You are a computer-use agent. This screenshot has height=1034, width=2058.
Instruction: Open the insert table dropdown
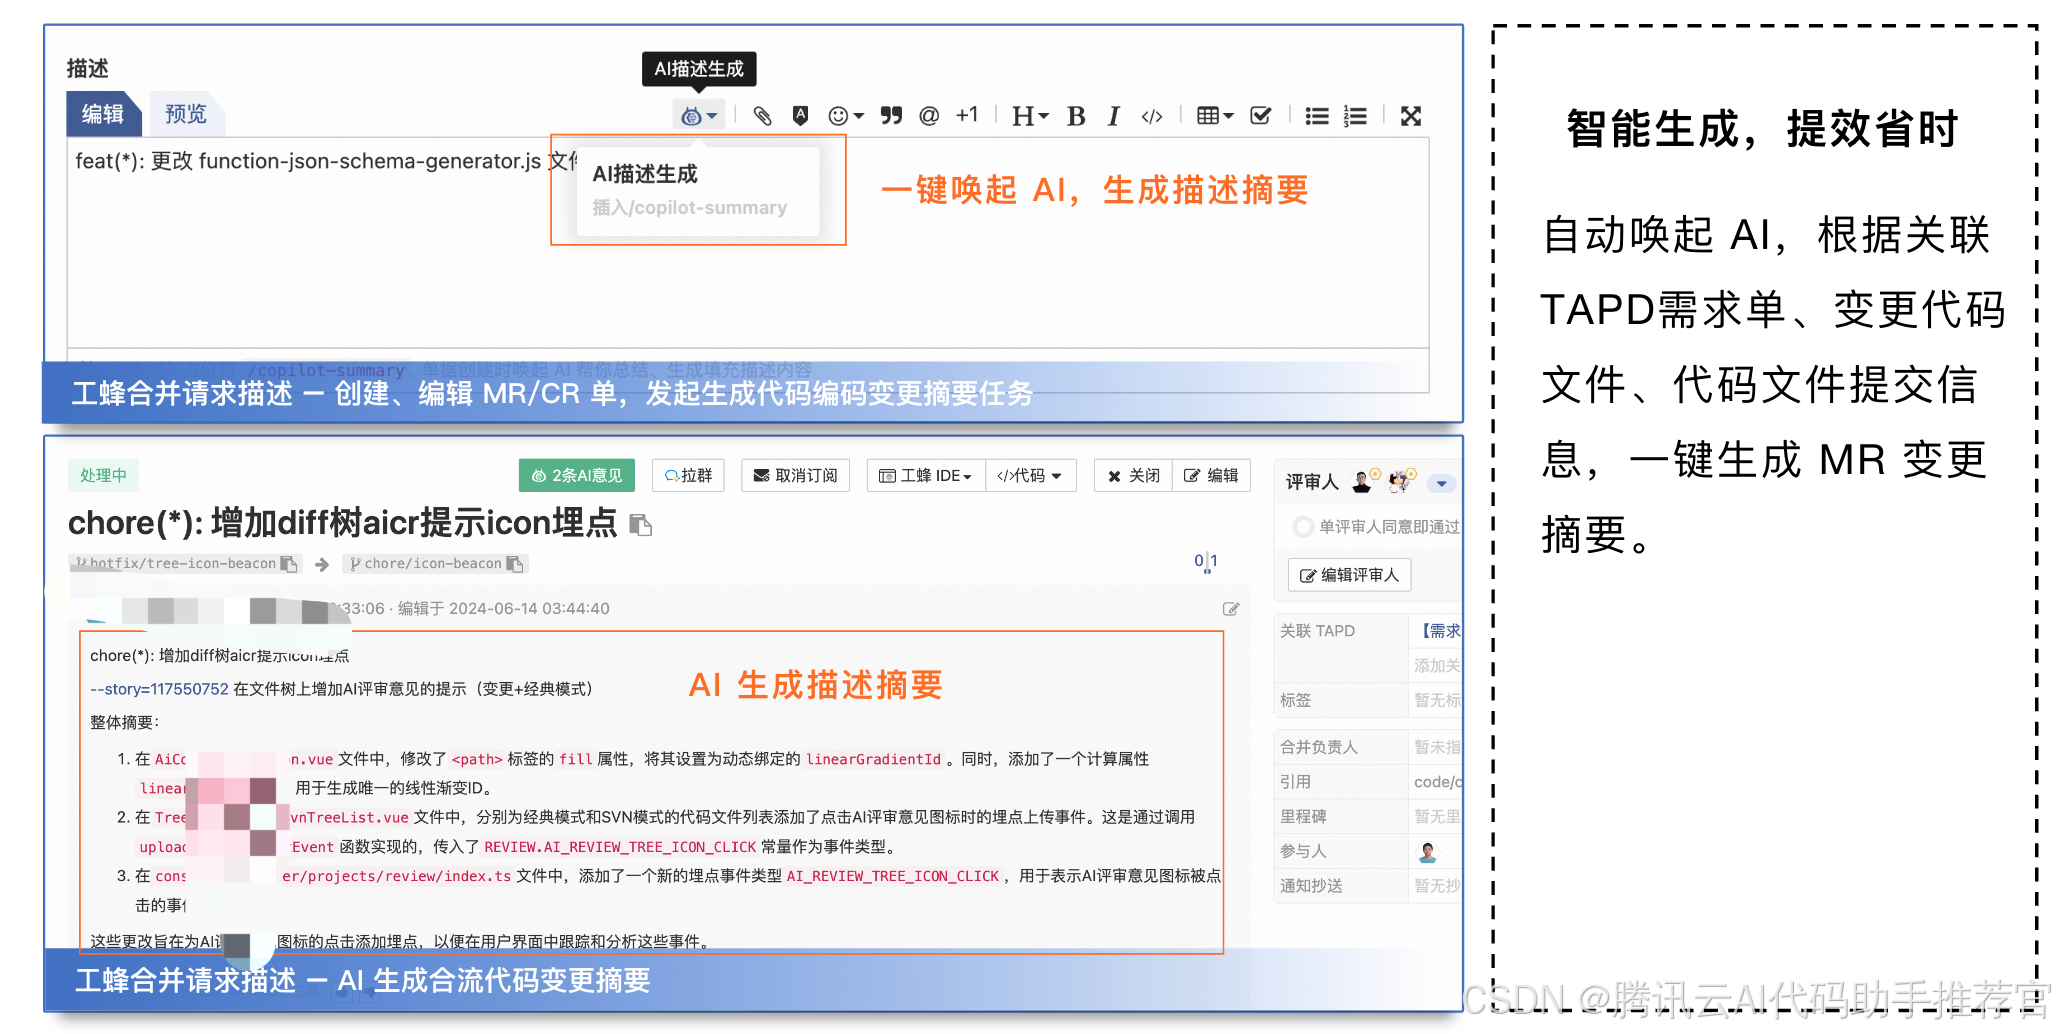(1215, 116)
